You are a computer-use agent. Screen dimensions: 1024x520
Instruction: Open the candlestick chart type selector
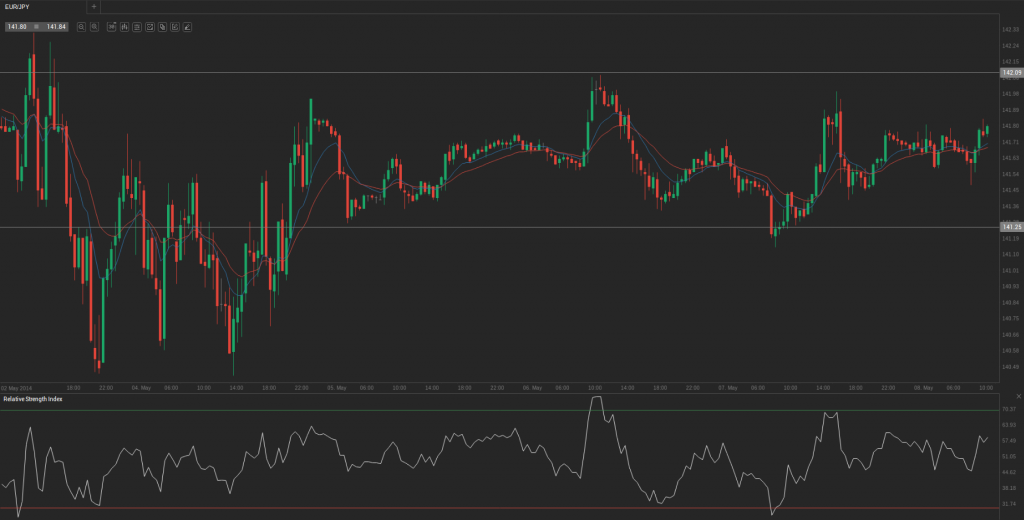pos(124,27)
